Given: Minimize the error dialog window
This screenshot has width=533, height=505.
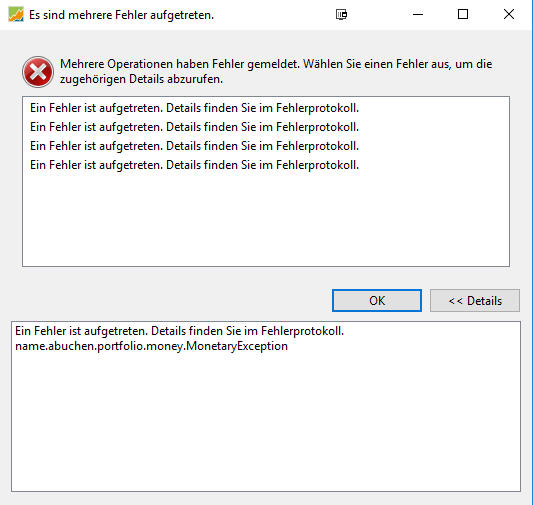Looking at the screenshot, I should coord(418,14).
